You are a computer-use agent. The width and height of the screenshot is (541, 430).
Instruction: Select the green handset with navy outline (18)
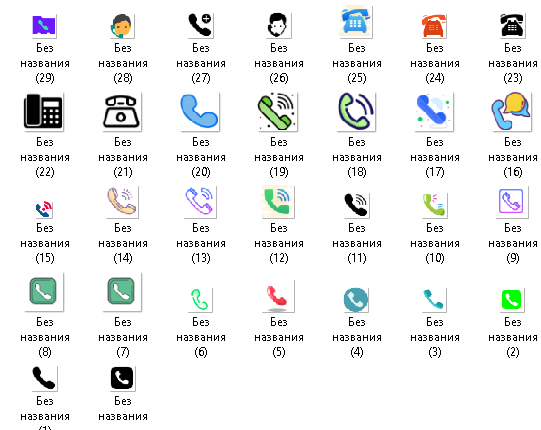click(x=356, y=111)
